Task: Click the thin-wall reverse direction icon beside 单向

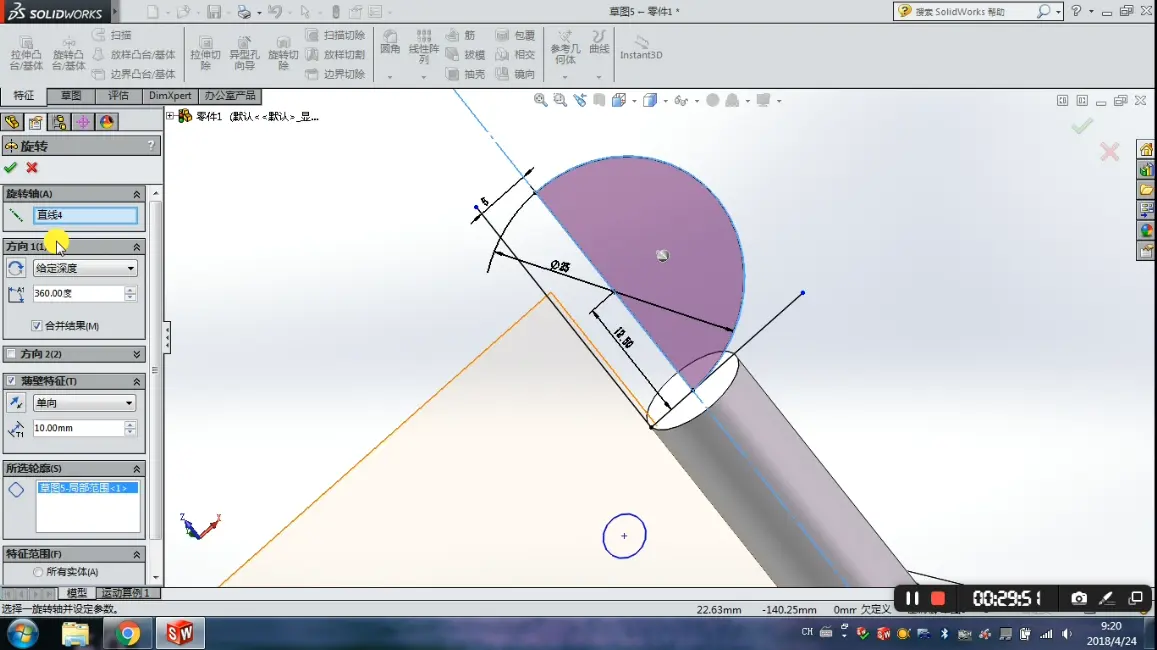Action: point(15,403)
